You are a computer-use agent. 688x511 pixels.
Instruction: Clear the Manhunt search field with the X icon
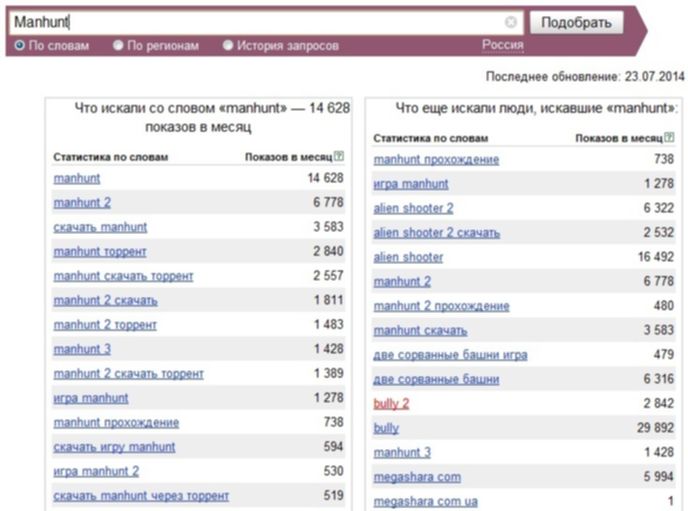pyautogui.click(x=510, y=21)
